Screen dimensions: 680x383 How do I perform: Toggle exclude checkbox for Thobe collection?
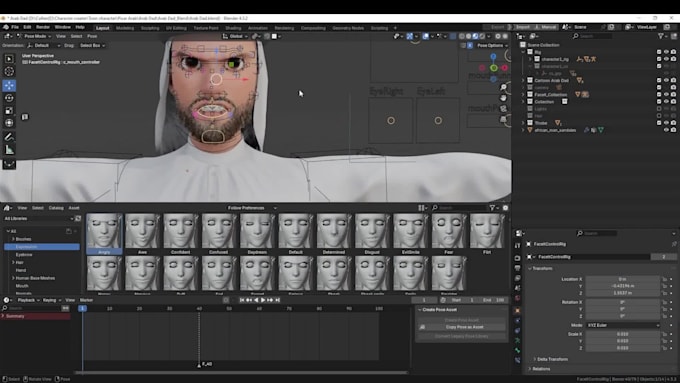659,123
